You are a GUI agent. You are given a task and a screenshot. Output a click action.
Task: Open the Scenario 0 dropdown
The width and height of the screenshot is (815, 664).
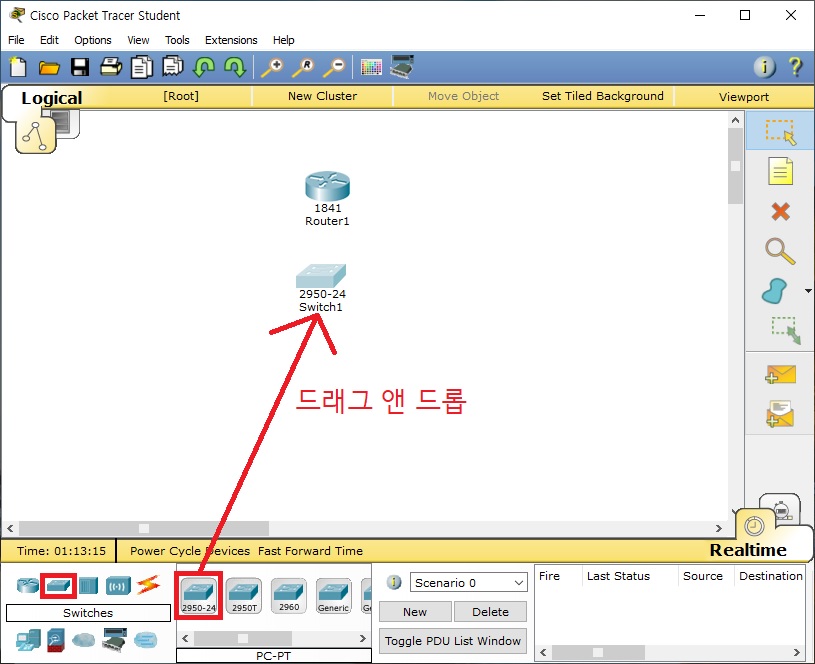[x=469, y=583]
